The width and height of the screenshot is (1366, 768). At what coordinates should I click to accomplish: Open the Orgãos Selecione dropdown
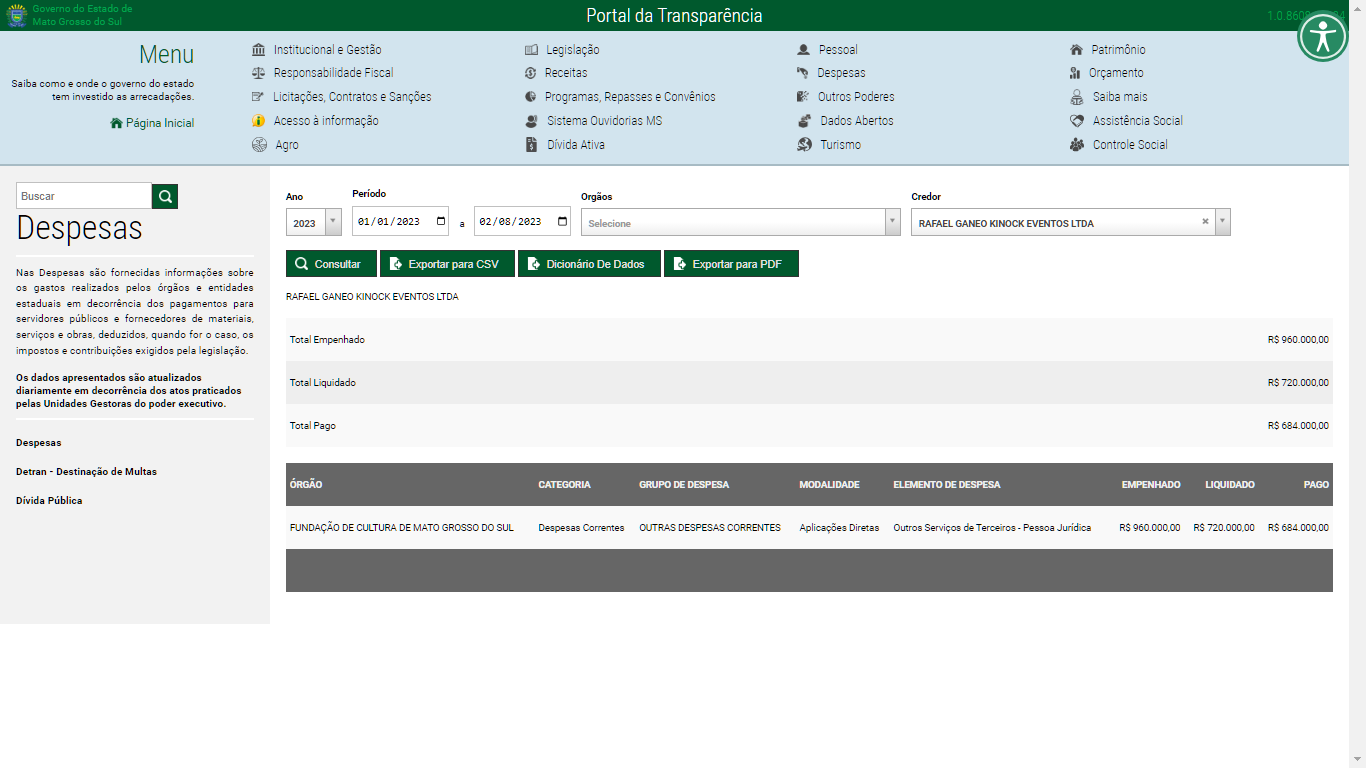[x=741, y=223]
